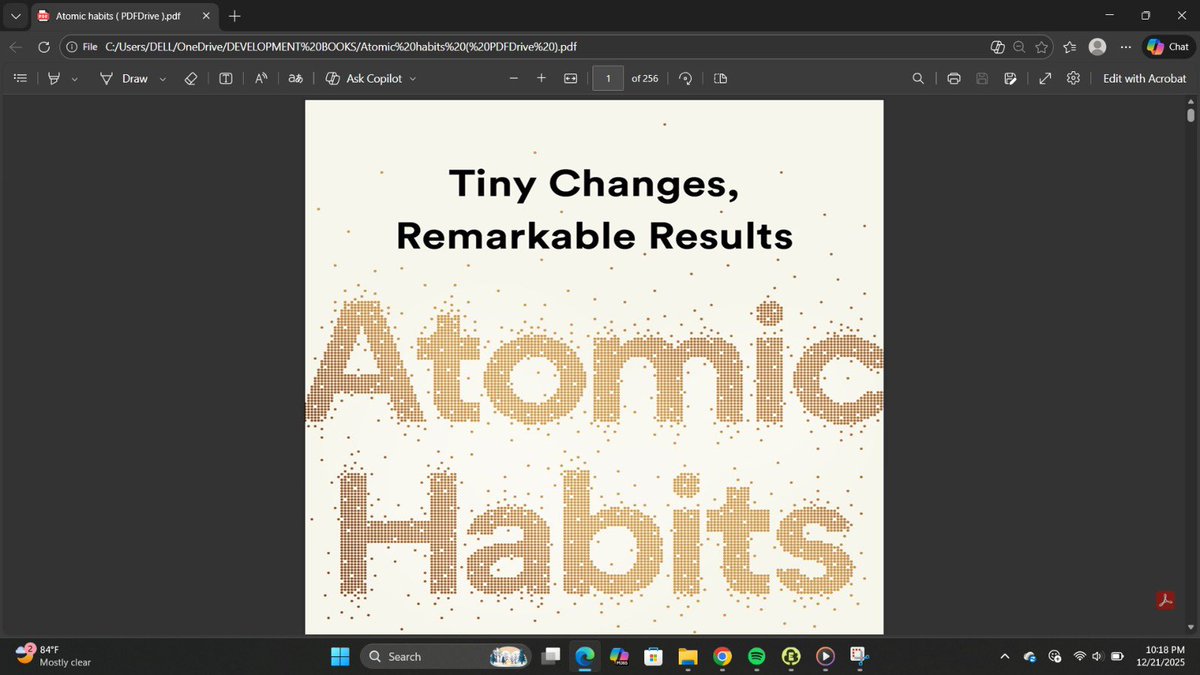Enter full screen mode
The image size is (1200, 675).
click(x=1045, y=78)
